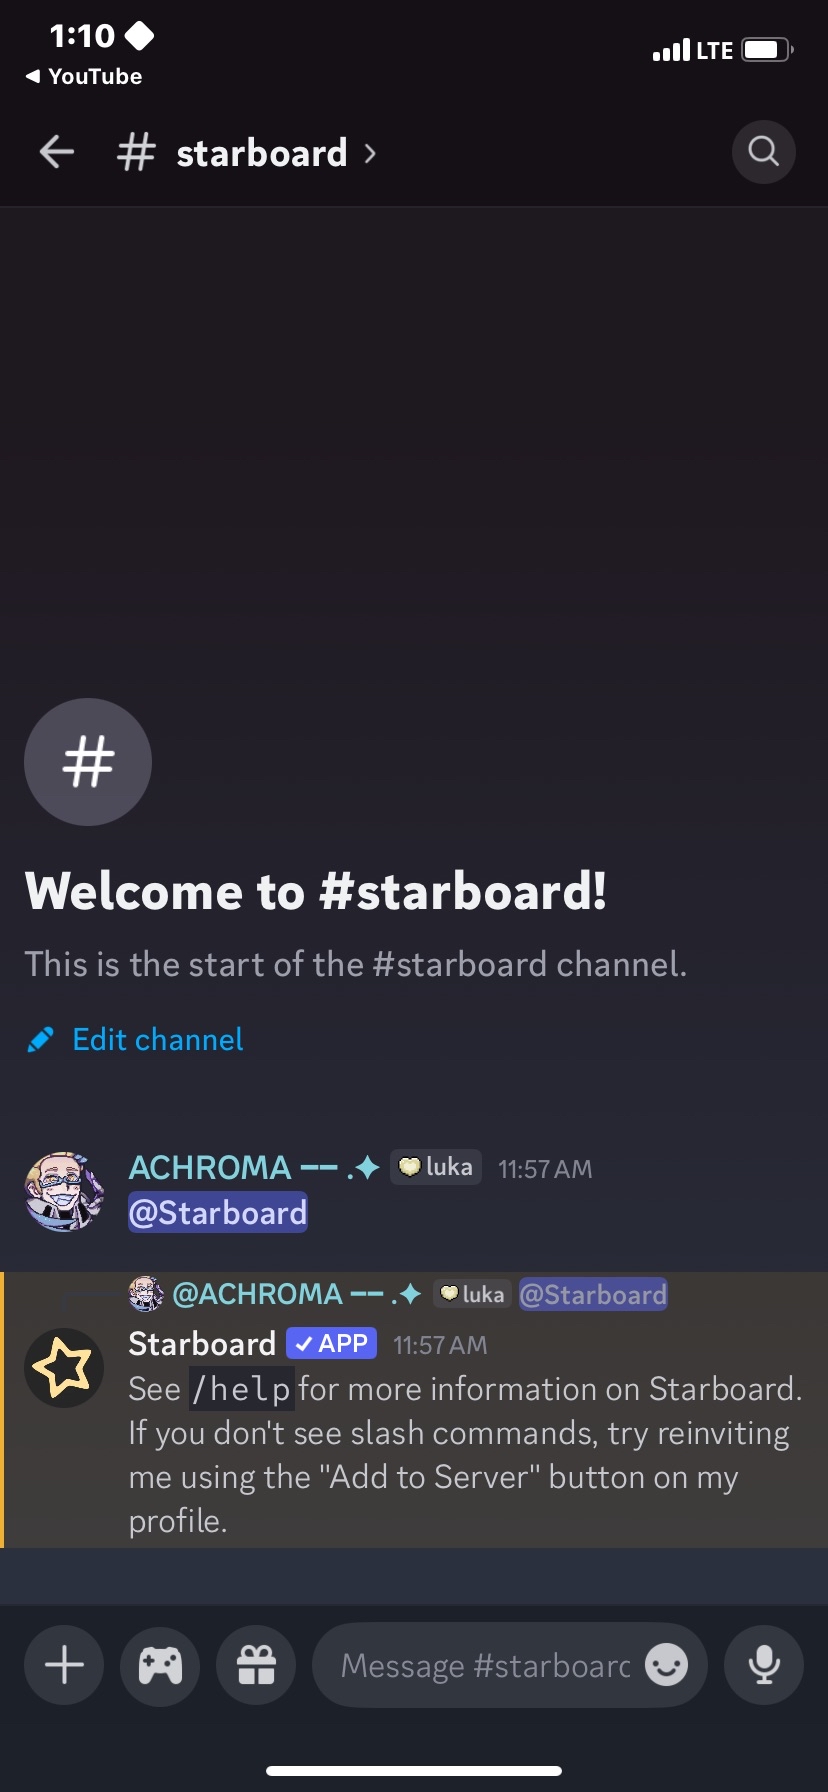Tap the microphone voice message icon
Screen dimensions: 828x1792
pyautogui.click(x=764, y=1666)
